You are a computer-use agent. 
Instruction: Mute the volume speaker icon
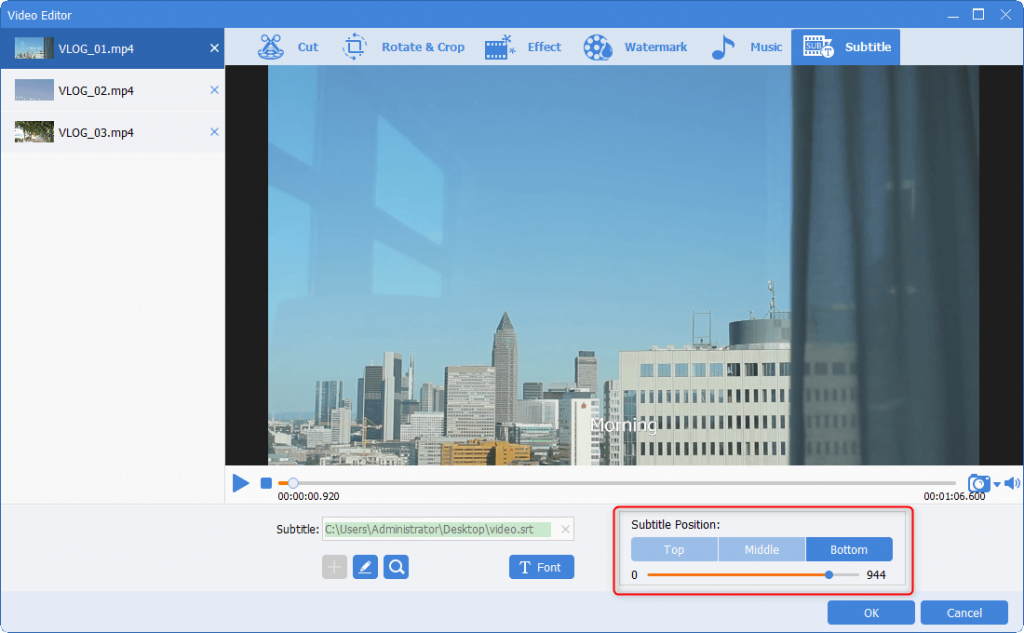(x=1010, y=484)
